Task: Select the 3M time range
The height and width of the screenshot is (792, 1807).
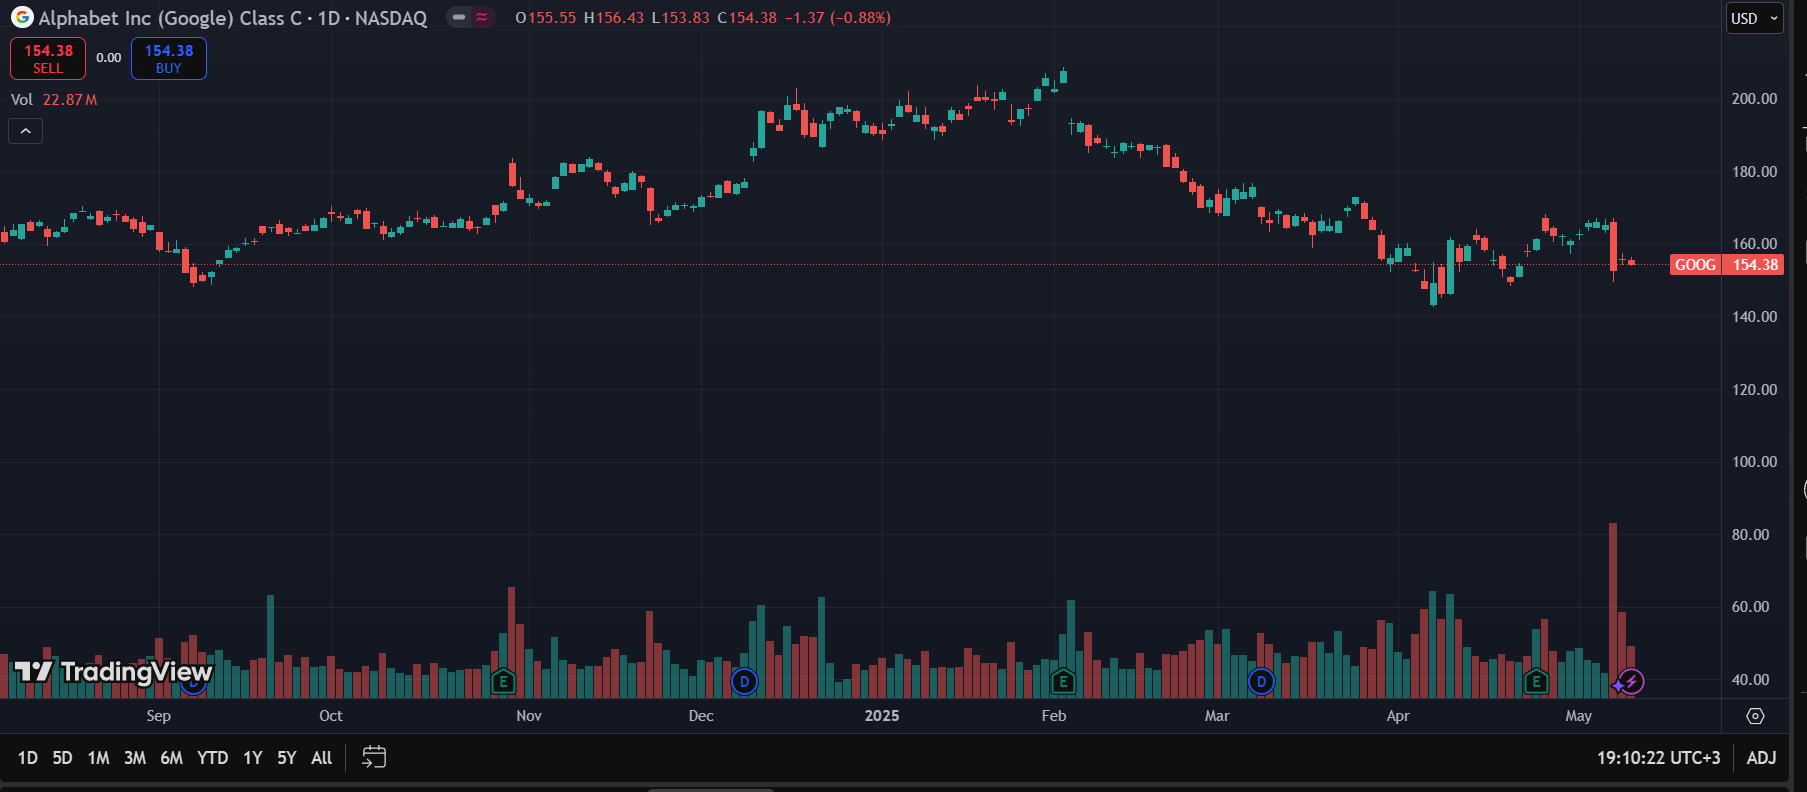Action: click(135, 758)
